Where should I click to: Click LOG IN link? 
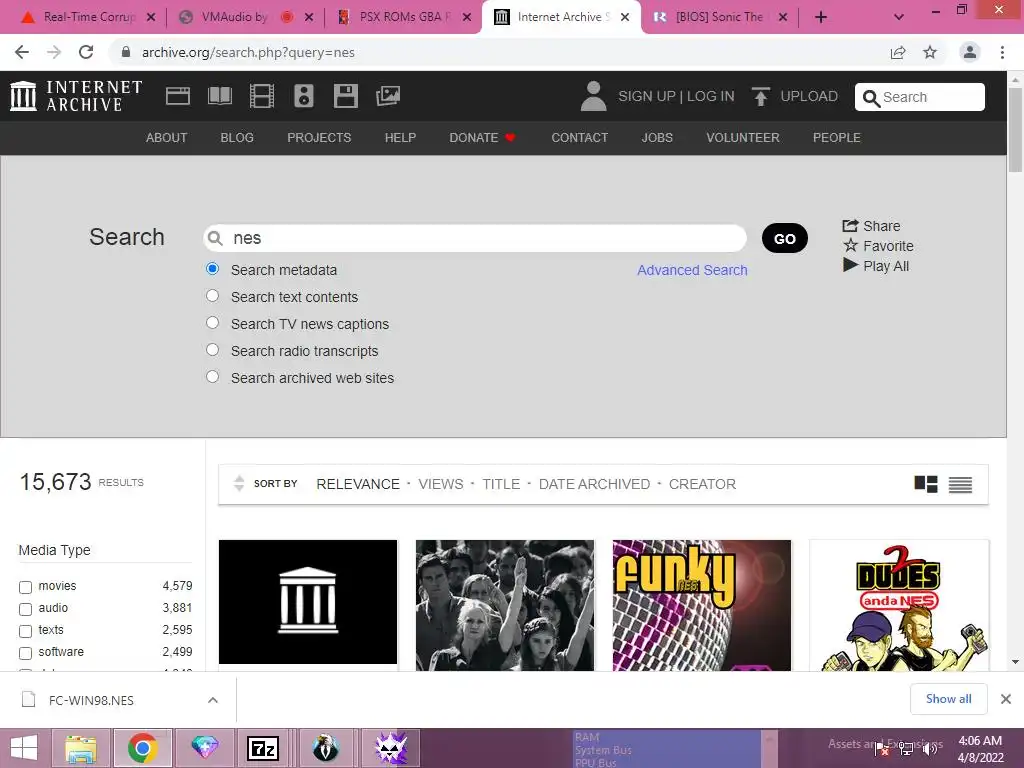(711, 96)
